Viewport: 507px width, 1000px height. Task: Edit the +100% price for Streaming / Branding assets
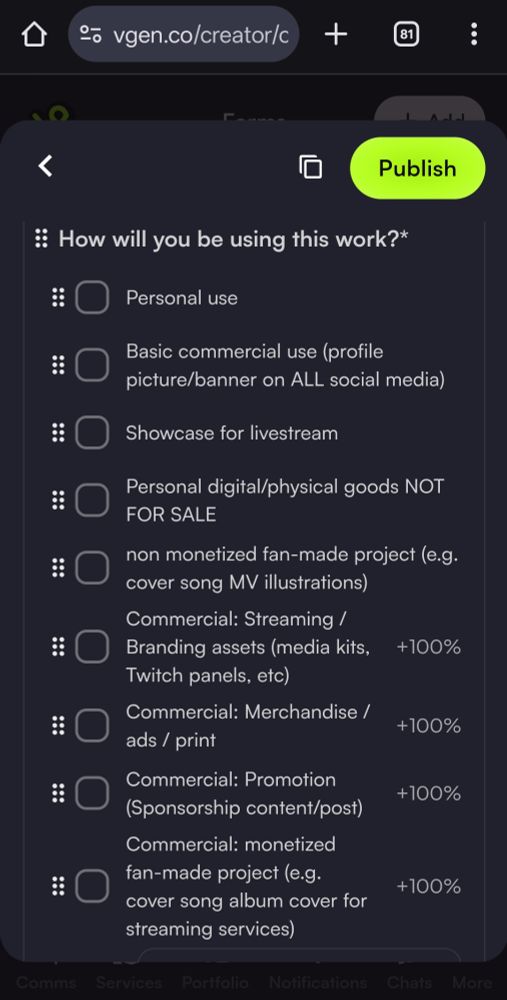429,647
